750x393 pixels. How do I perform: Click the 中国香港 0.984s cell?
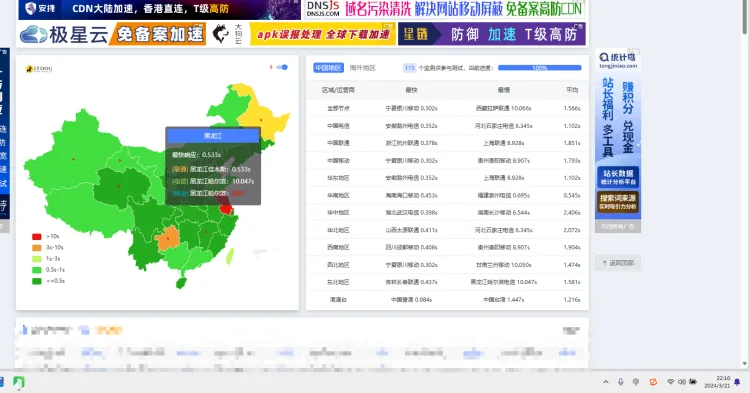coord(411,300)
